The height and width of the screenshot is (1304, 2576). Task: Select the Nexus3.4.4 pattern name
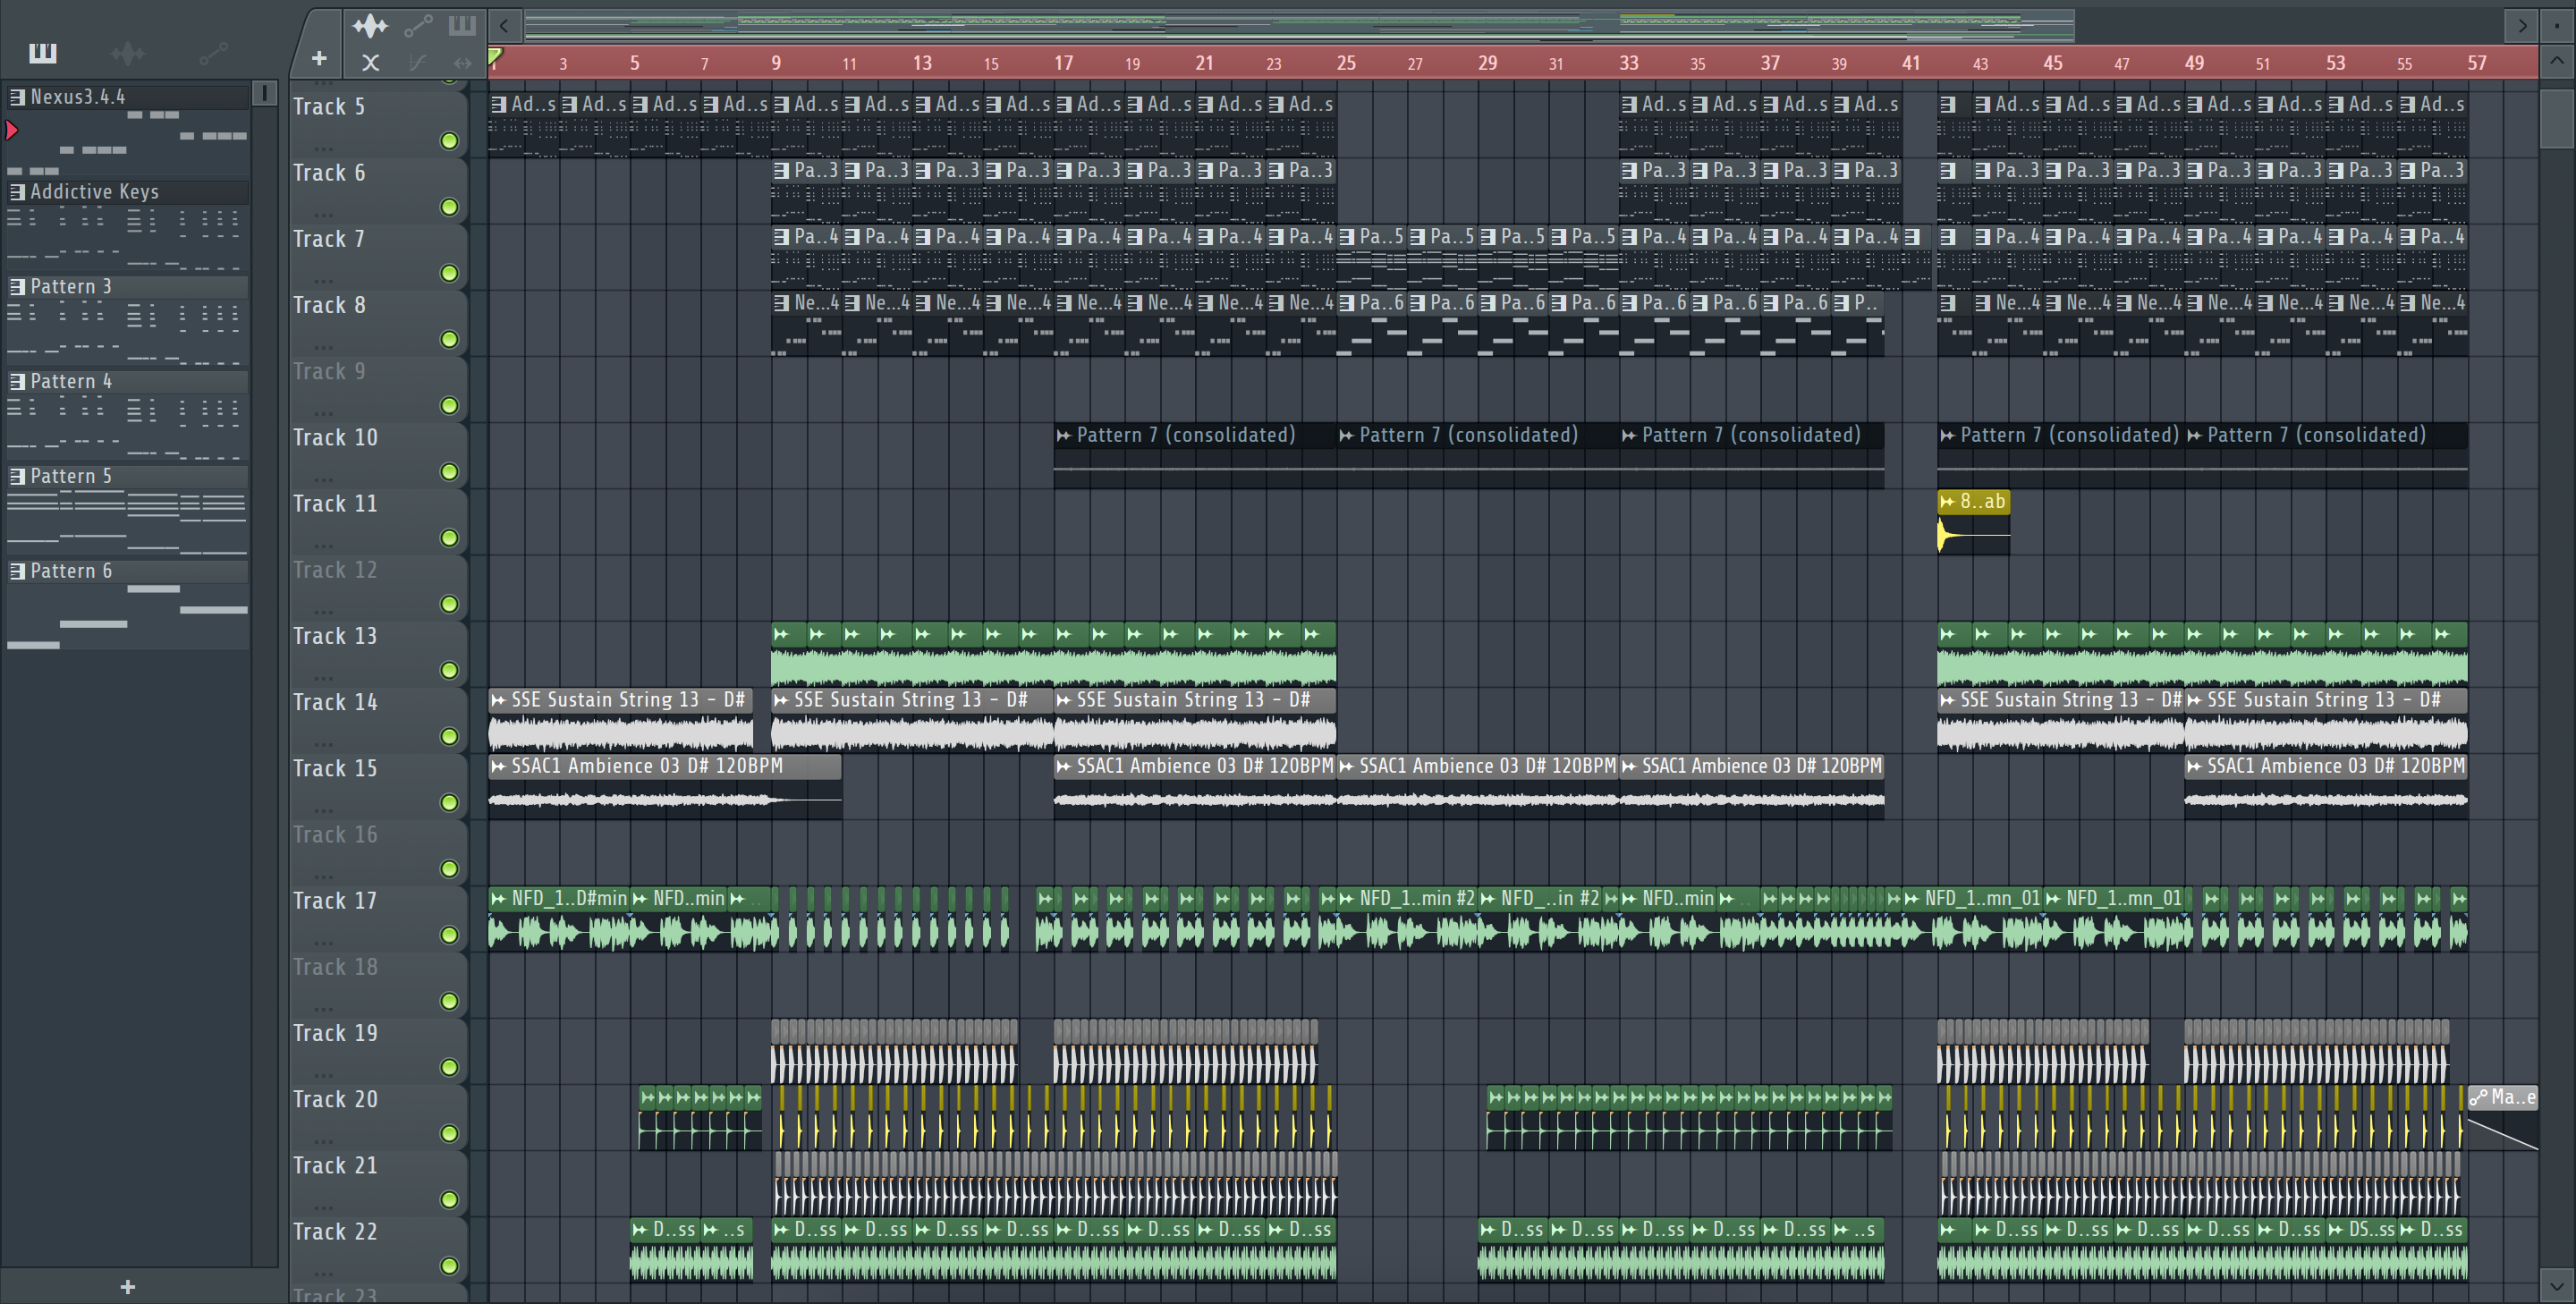(x=77, y=97)
